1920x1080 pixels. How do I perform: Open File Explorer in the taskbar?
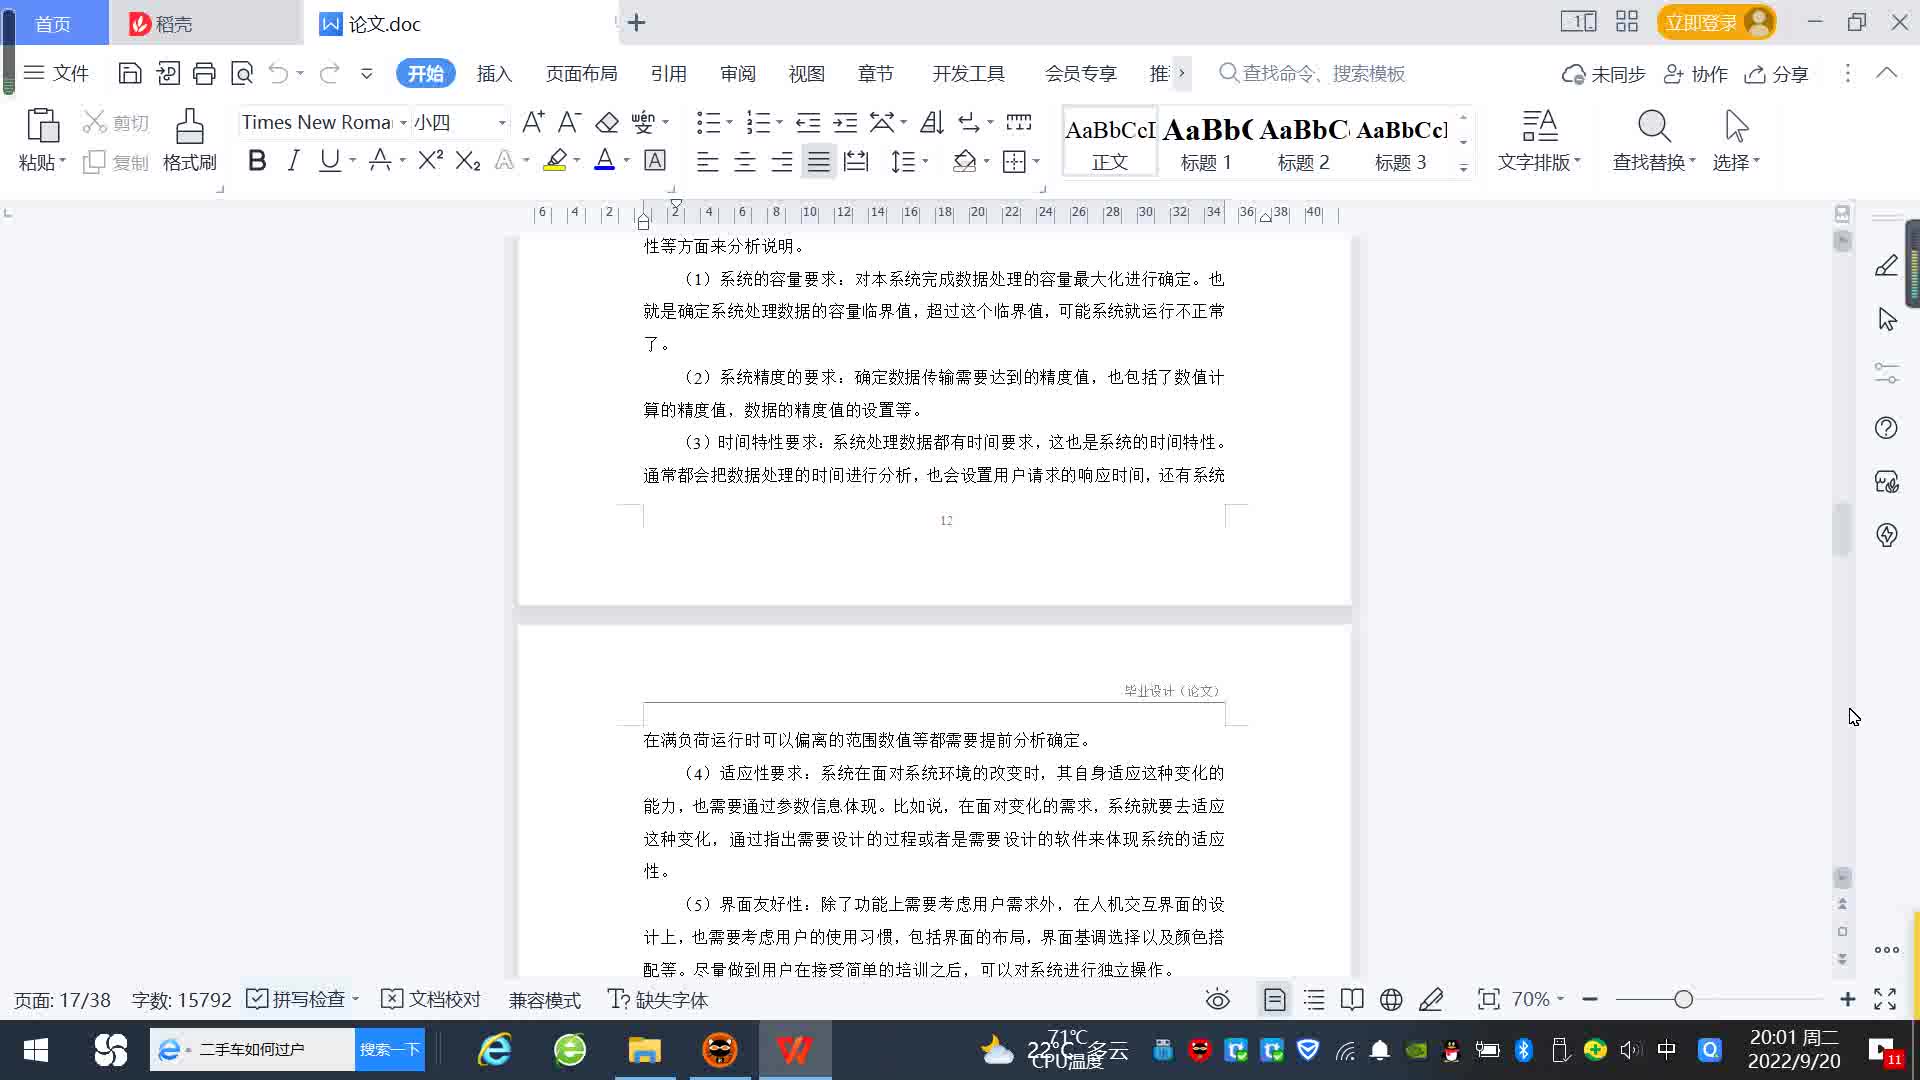pyautogui.click(x=645, y=1050)
